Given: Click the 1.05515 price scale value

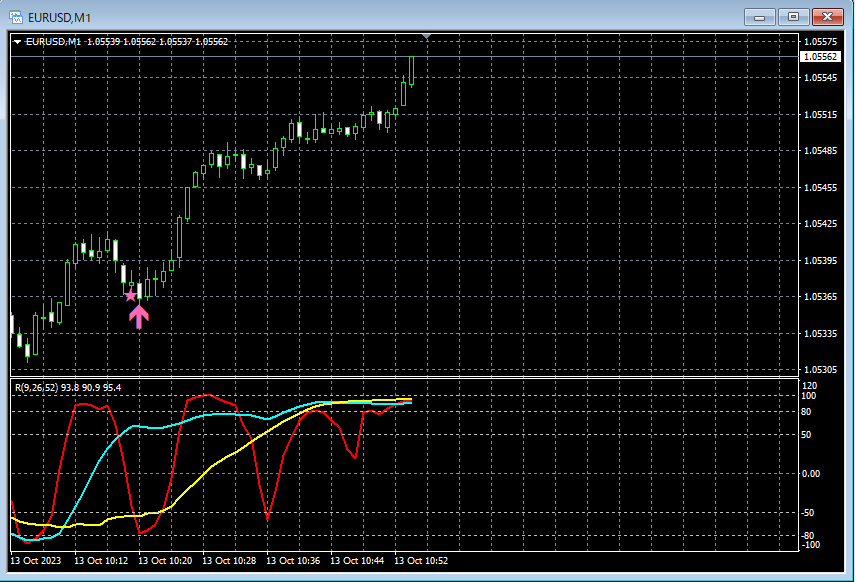Looking at the screenshot, I should click(x=821, y=115).
